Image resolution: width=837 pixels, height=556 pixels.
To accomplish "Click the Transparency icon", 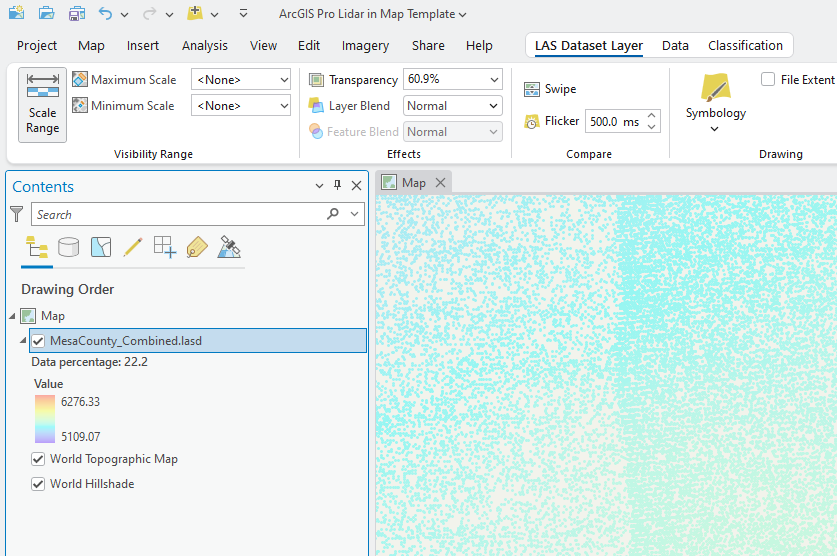I will [317, 80].
